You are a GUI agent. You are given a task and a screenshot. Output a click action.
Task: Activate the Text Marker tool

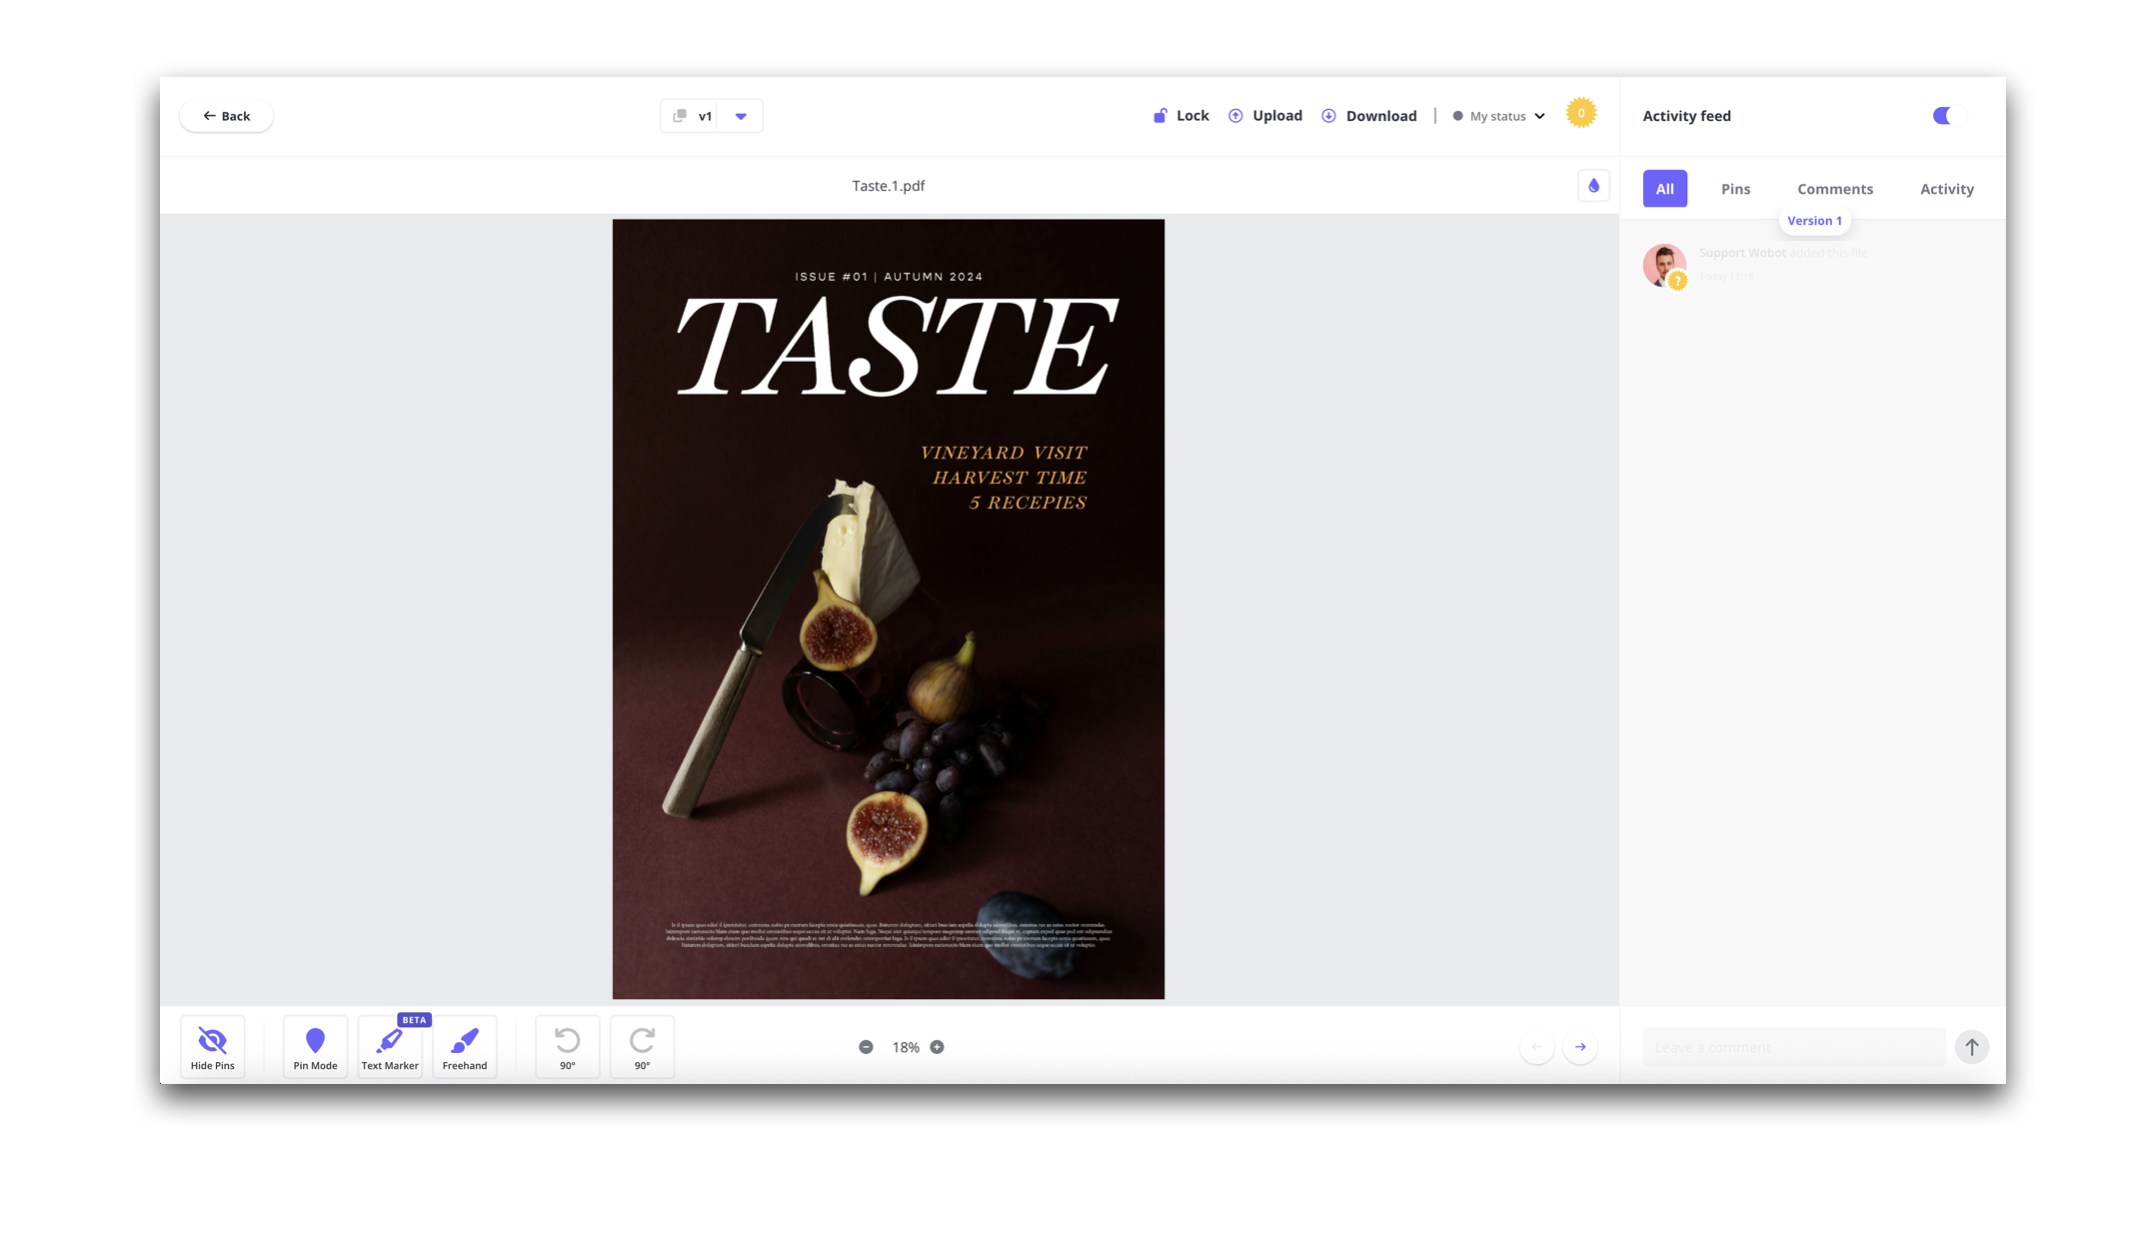[389, 1047]
